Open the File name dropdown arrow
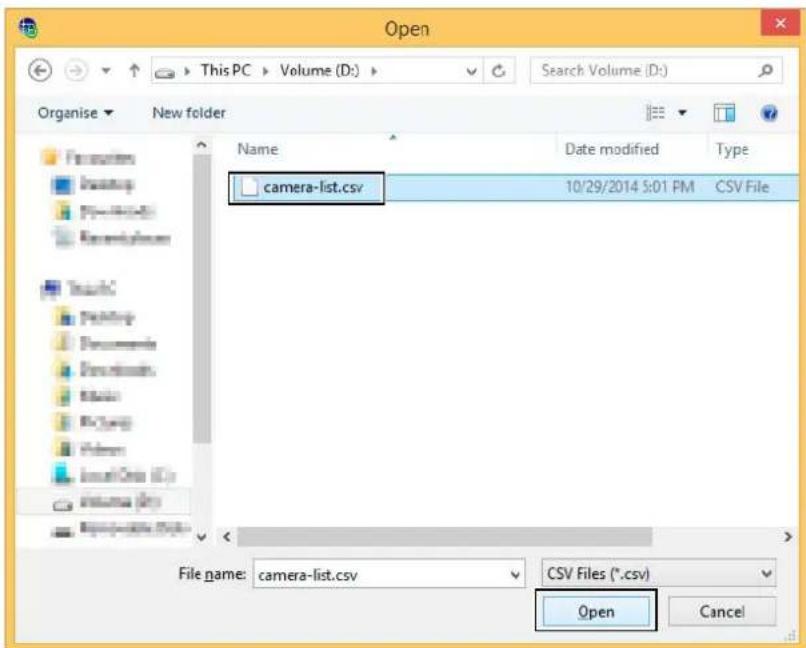 515,575
